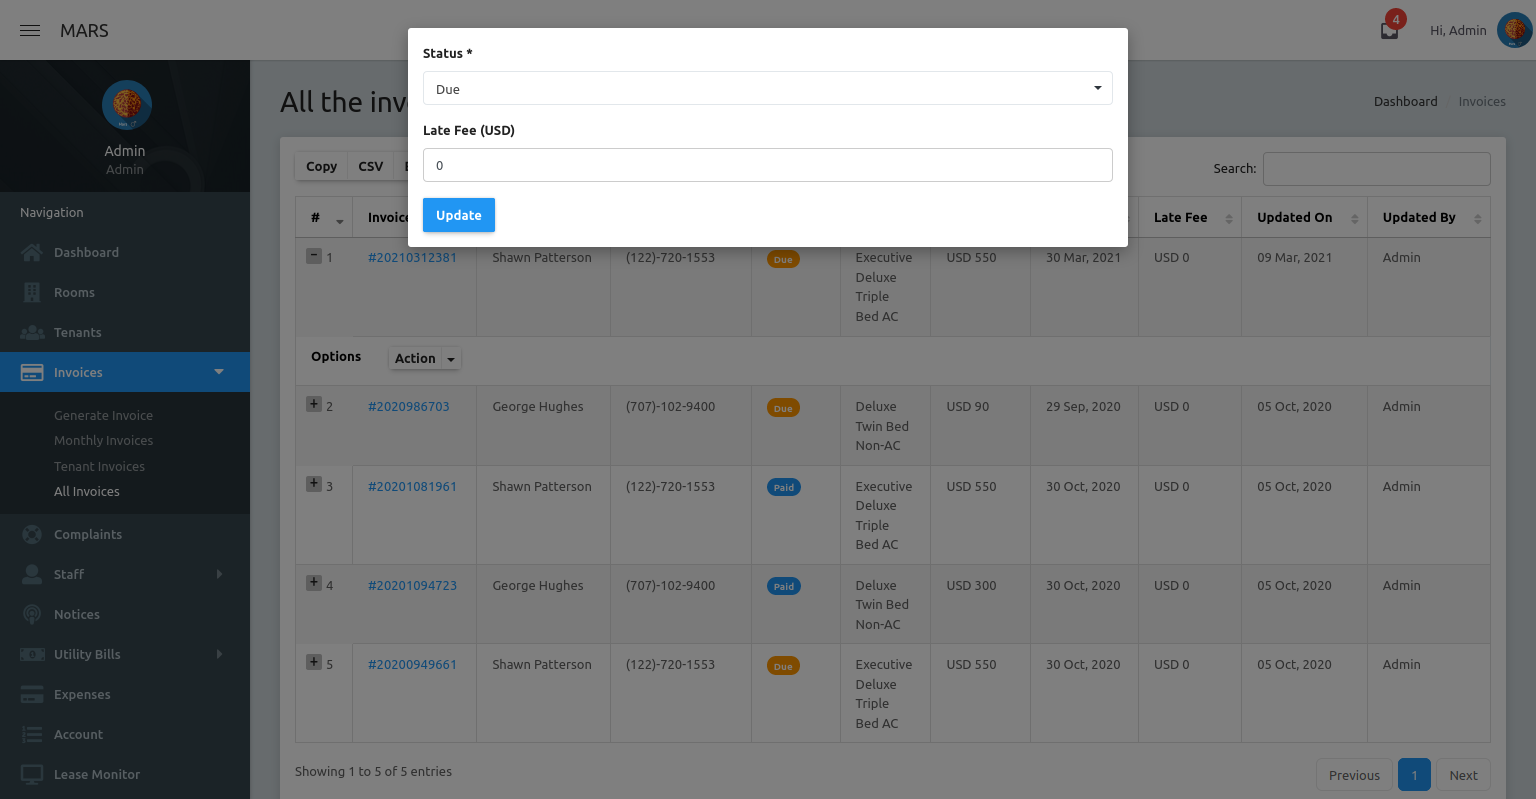The width and height of the screenshot is (1536, 799).
Task: Open notifications via the bell icon
Action: (x=1388, y=30)
